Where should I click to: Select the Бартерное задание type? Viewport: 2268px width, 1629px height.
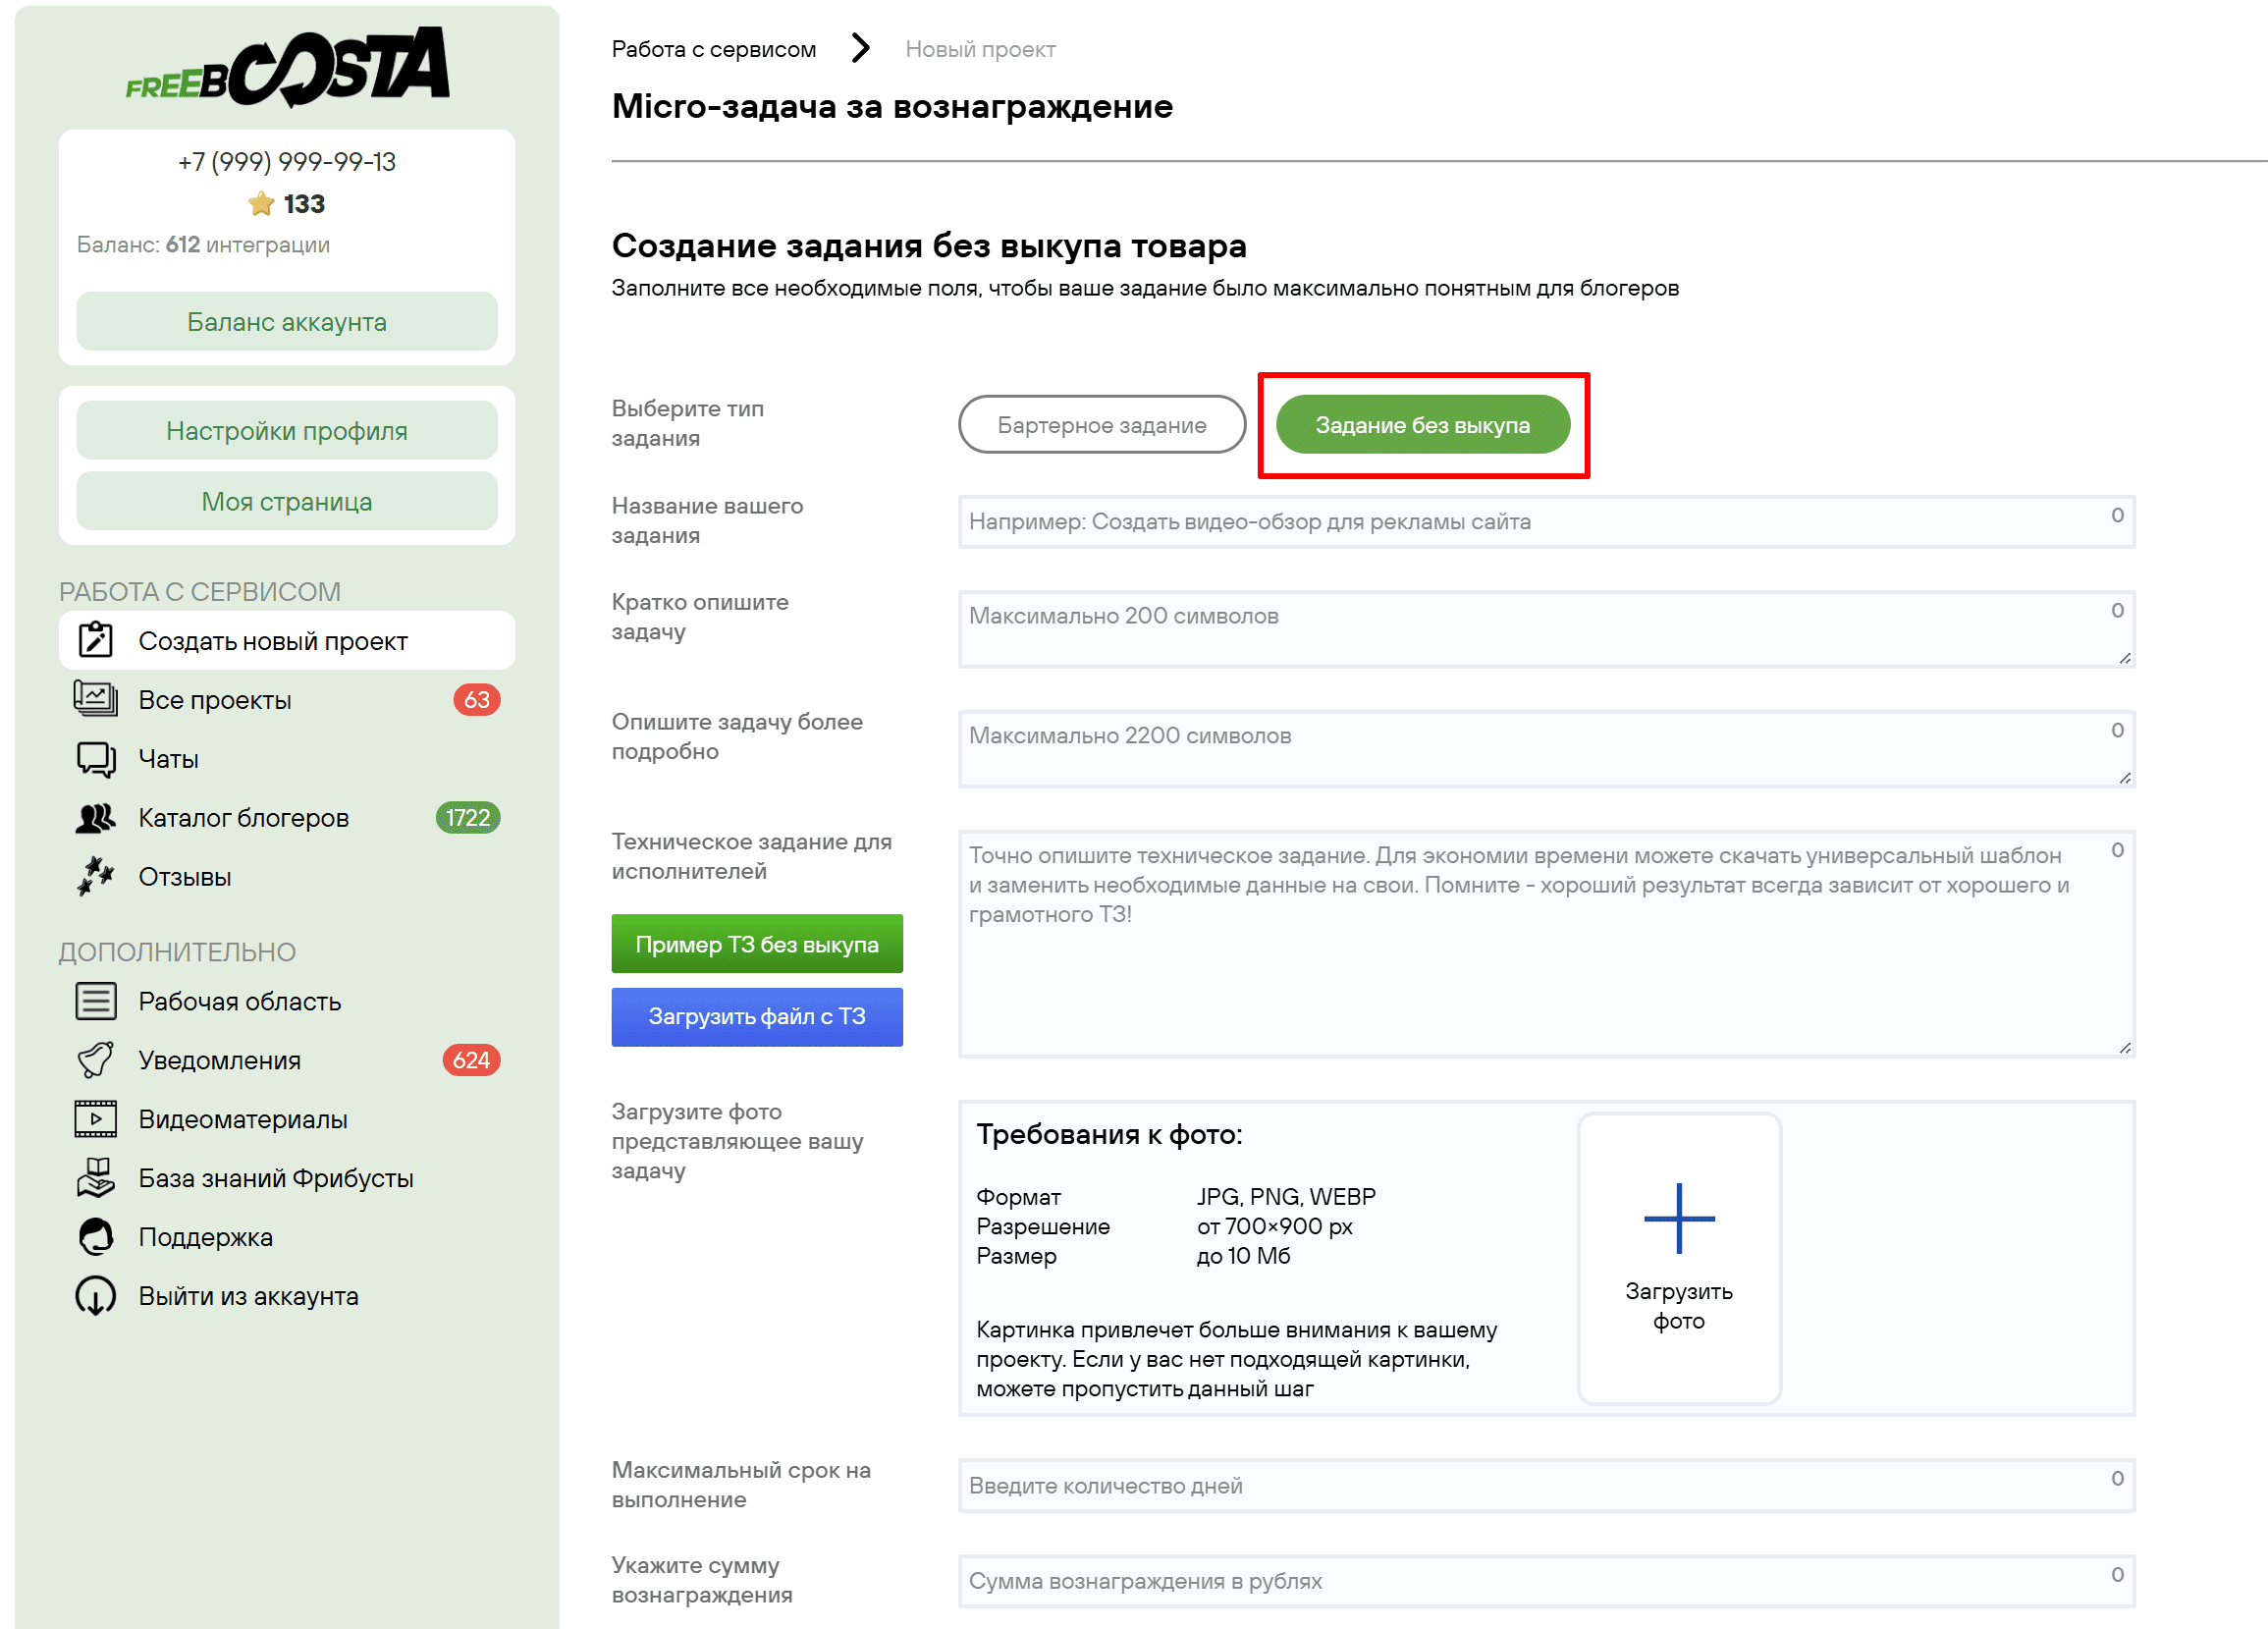point(1102,424)
